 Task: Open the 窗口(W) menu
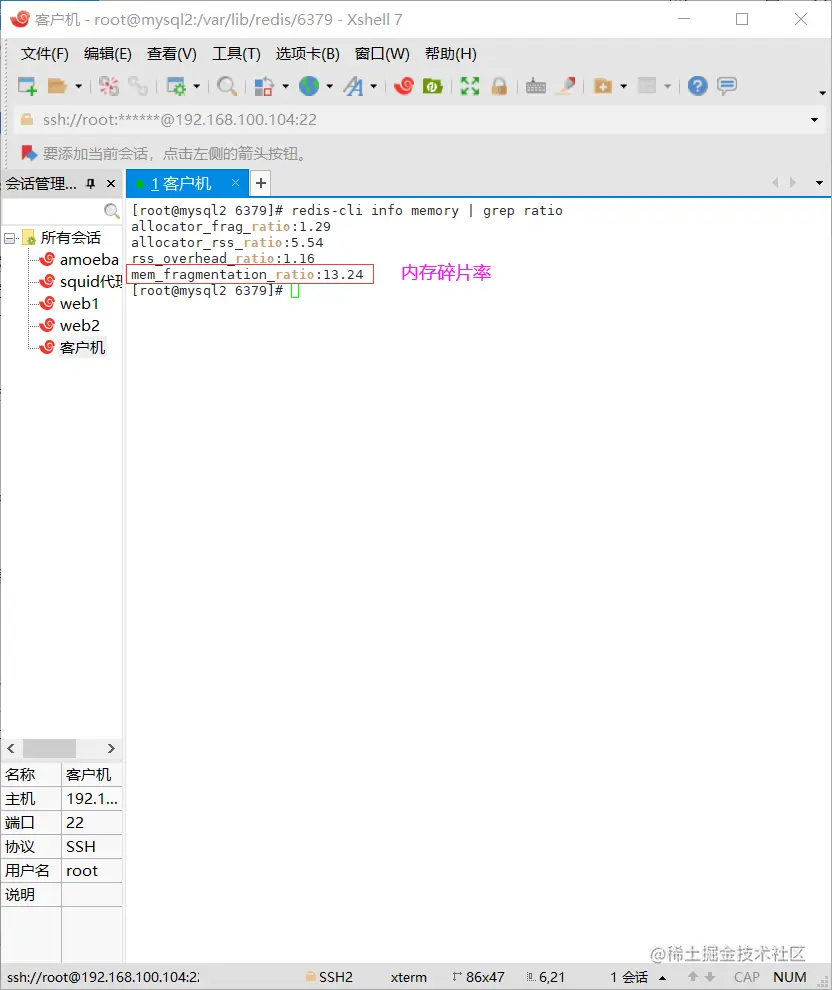coord(382,54)
